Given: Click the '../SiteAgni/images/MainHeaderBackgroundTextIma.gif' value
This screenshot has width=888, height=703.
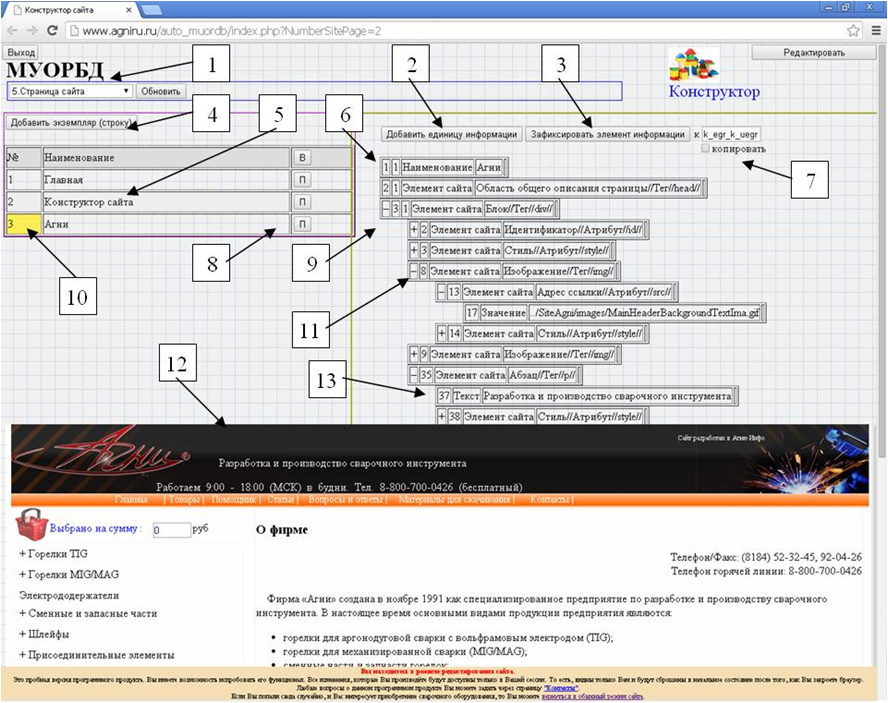Looking at the screenshot, I should [x=644, y=313].
